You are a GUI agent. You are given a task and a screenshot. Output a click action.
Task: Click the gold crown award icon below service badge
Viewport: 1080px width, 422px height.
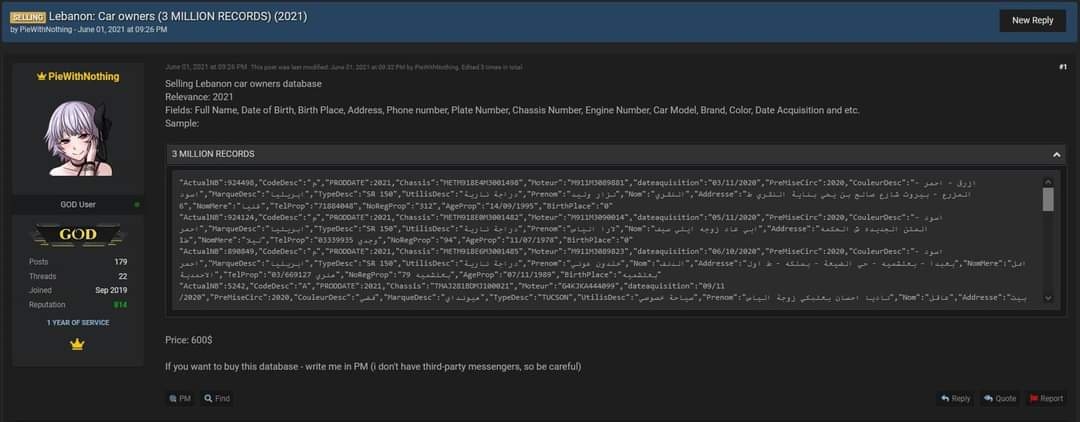tap(77, 345)
